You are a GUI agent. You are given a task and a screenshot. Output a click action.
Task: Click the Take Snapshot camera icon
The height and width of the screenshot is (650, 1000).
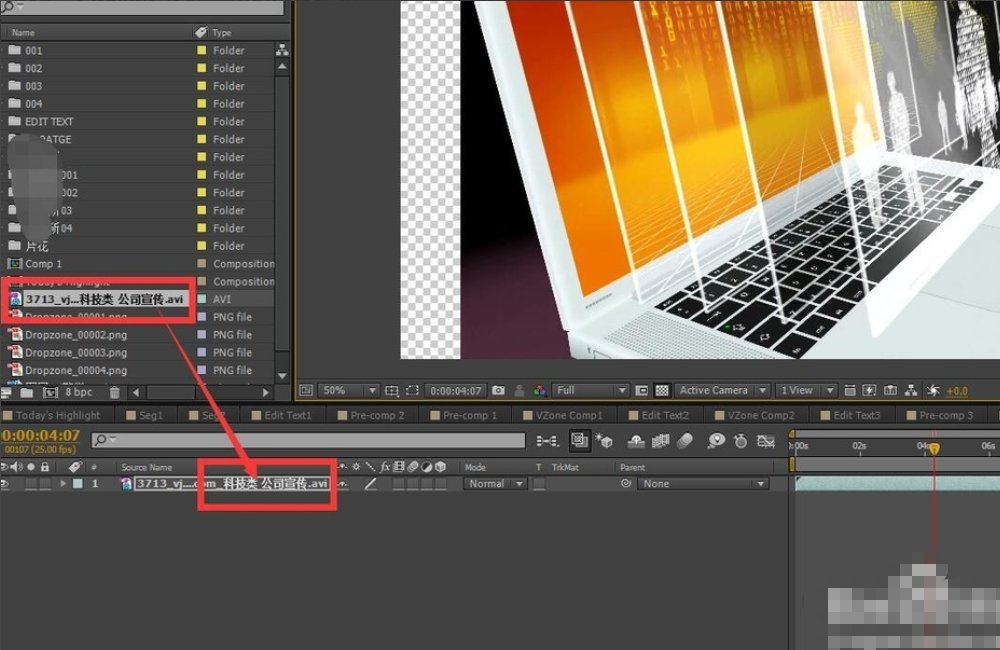[498, 391]
